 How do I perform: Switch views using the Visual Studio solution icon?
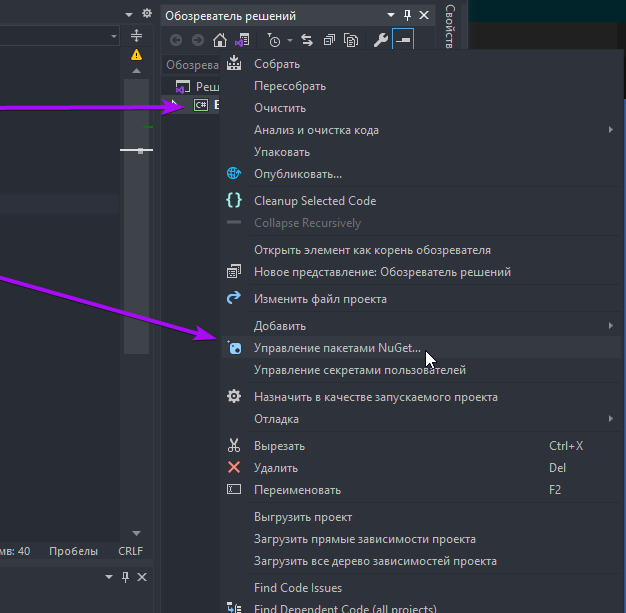240,41
